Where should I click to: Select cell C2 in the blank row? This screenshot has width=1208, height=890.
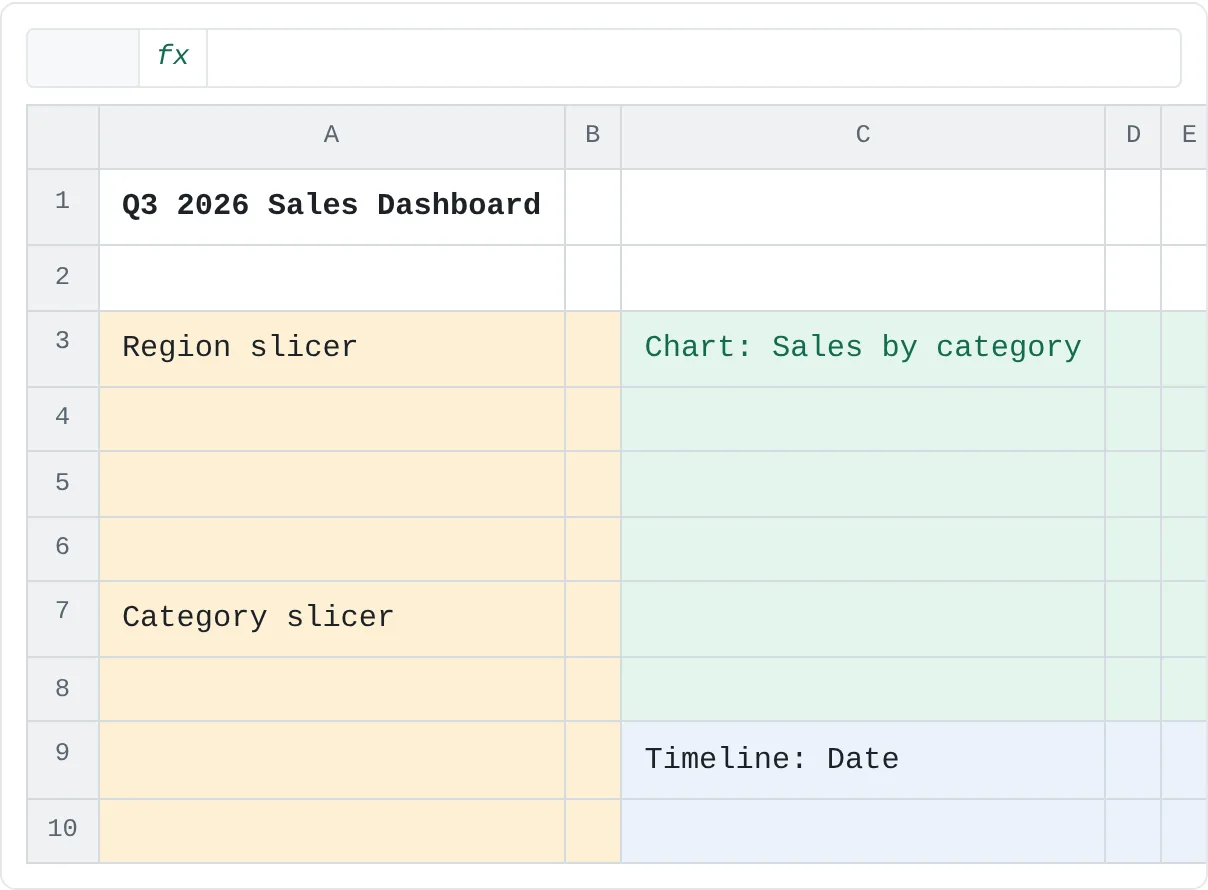863,278
